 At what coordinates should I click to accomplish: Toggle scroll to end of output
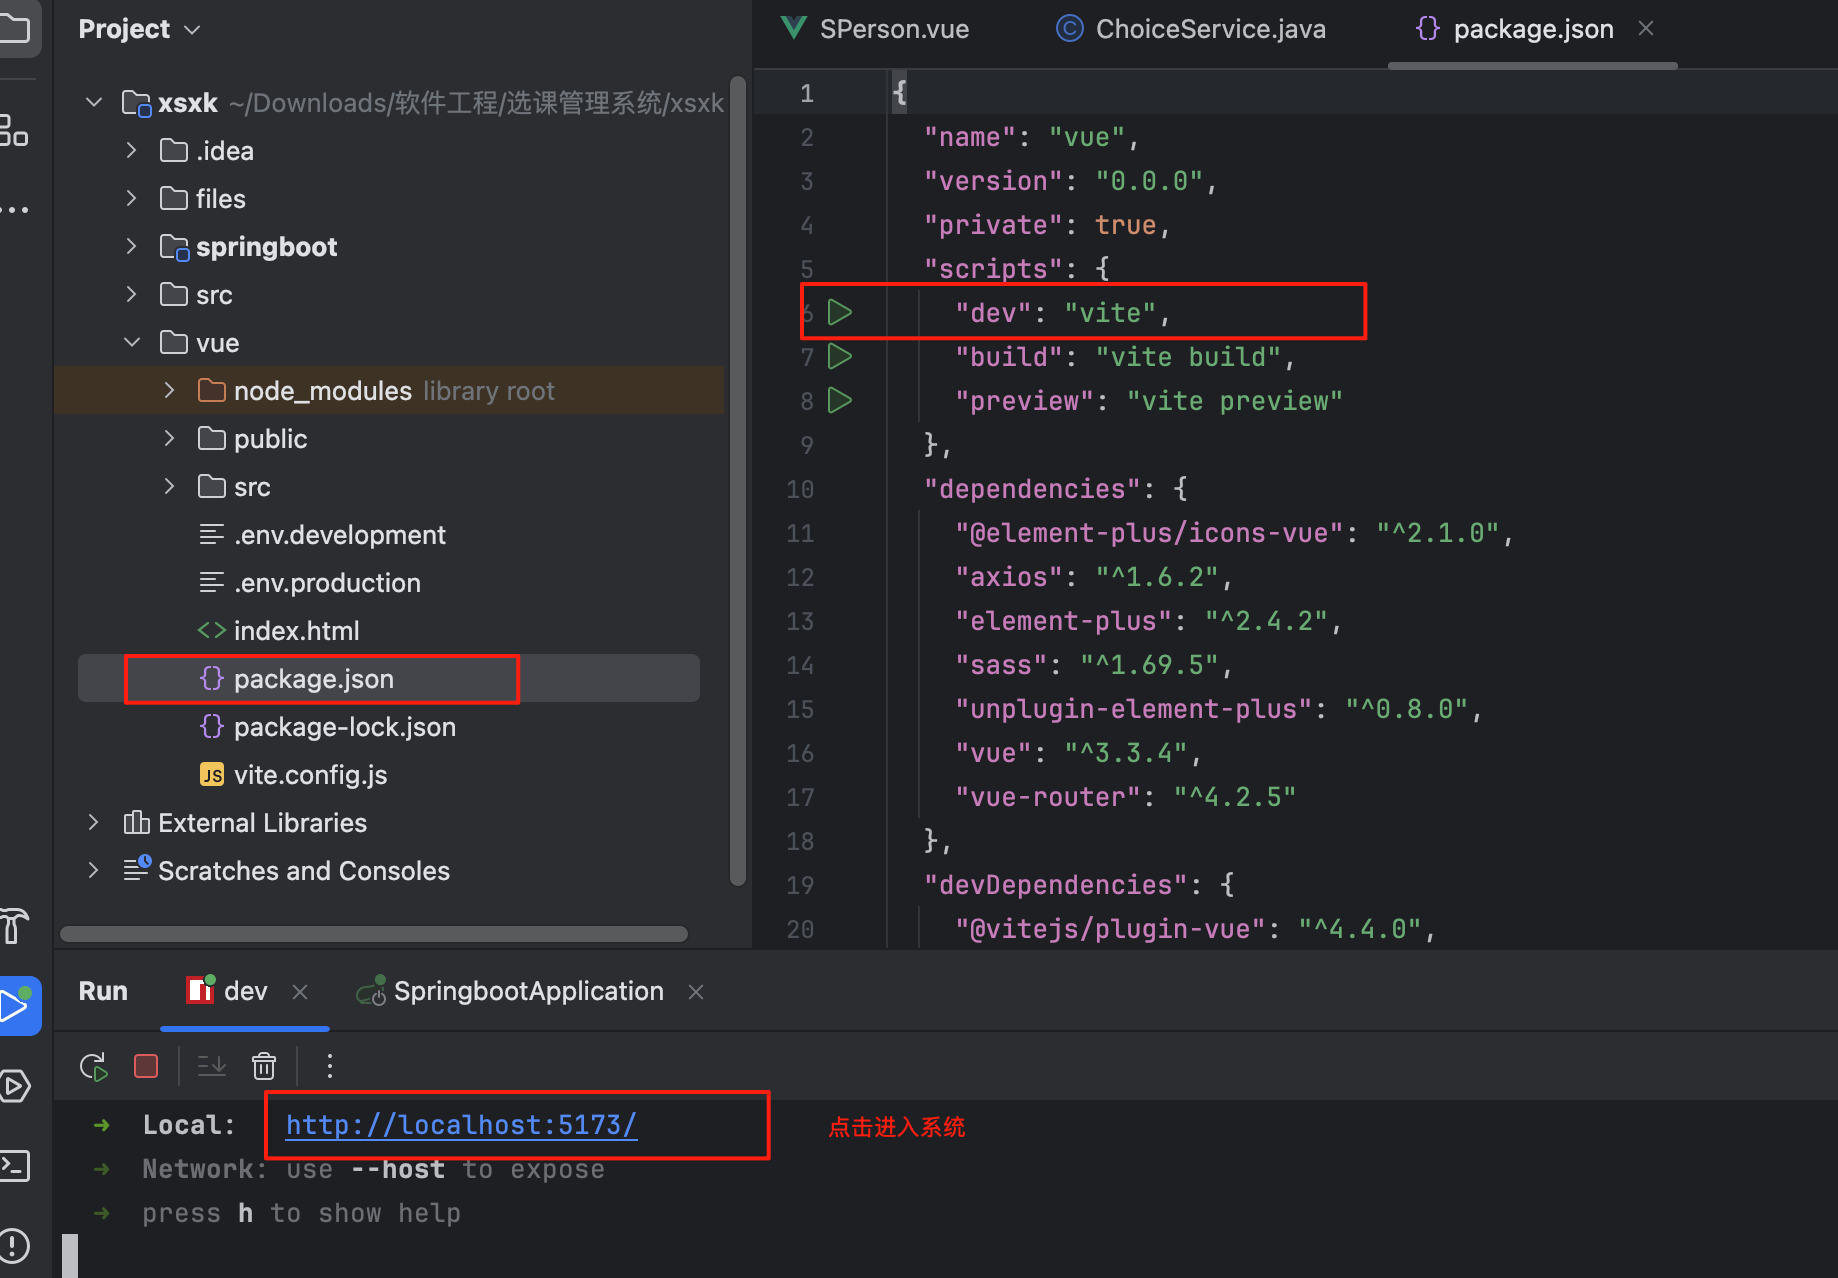pyautogui.click(x=211, y=1067)
